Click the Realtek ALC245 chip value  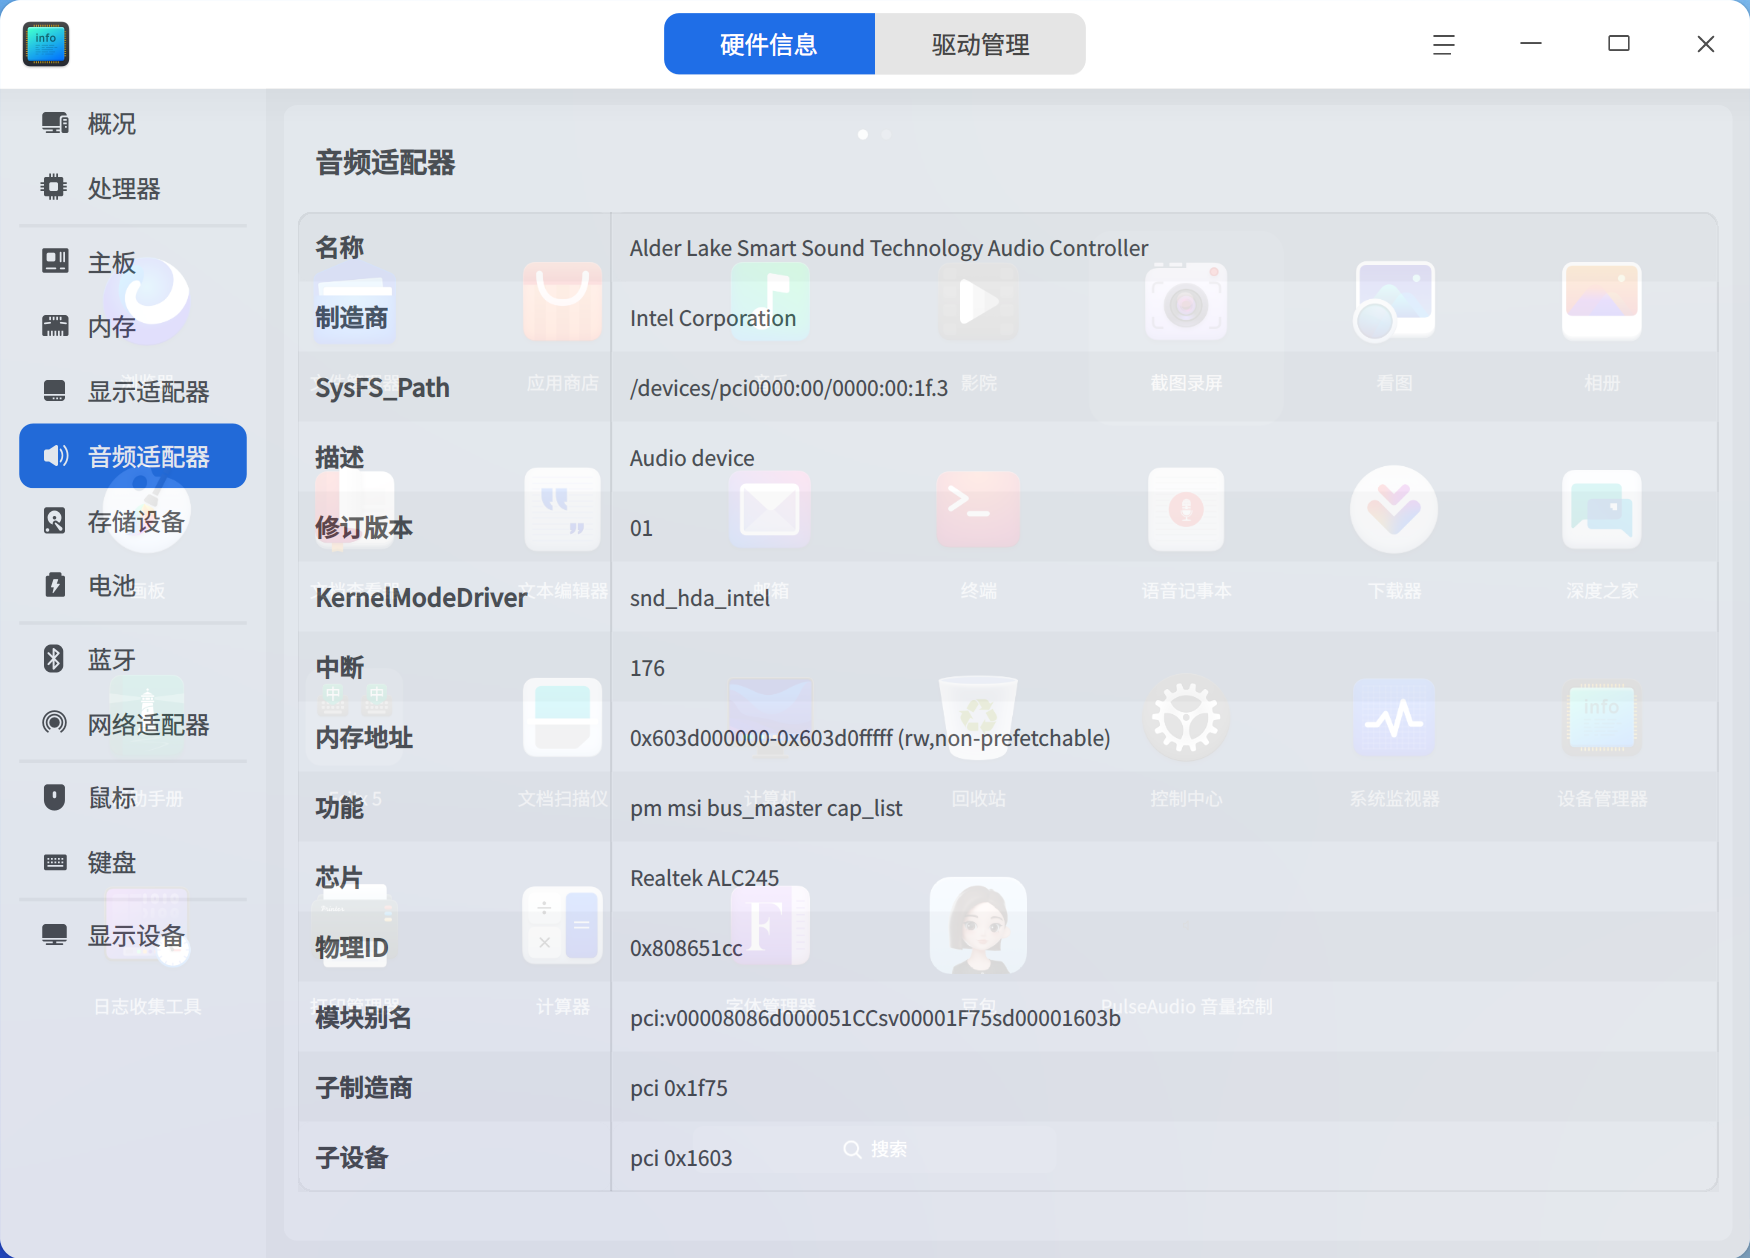tap(705, 878)
